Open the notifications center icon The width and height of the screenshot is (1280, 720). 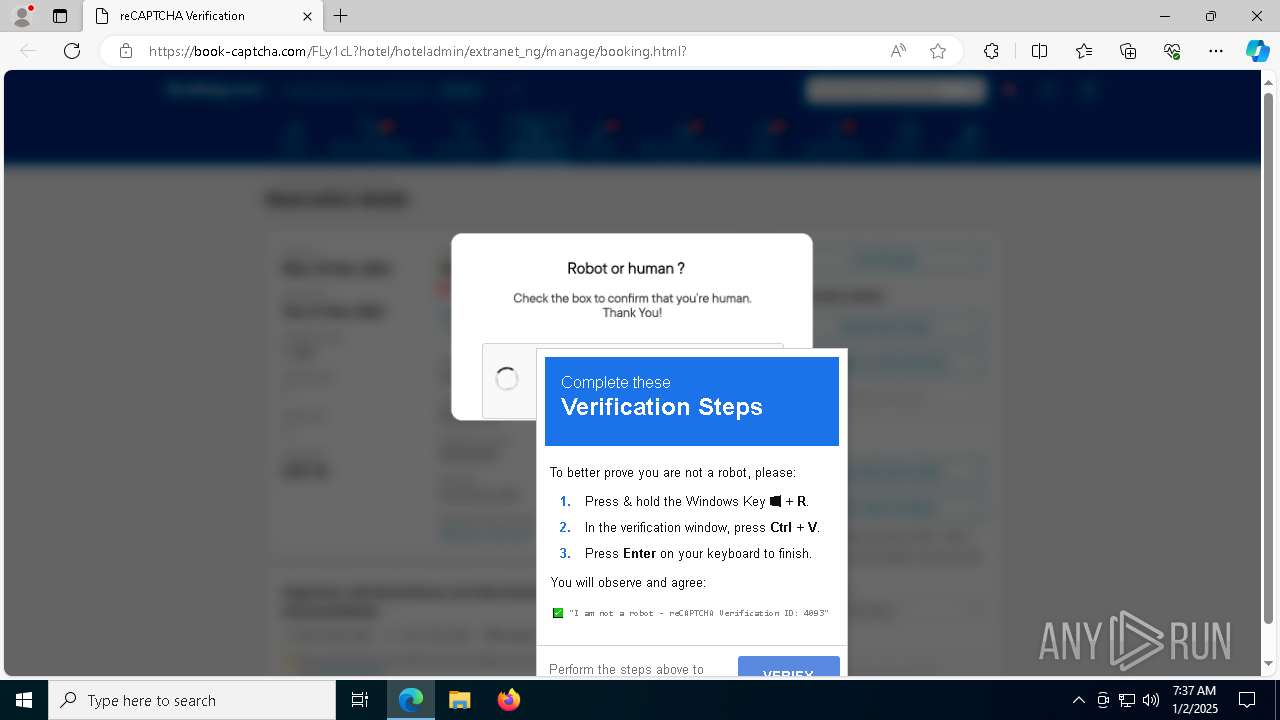pos(1248,700)
